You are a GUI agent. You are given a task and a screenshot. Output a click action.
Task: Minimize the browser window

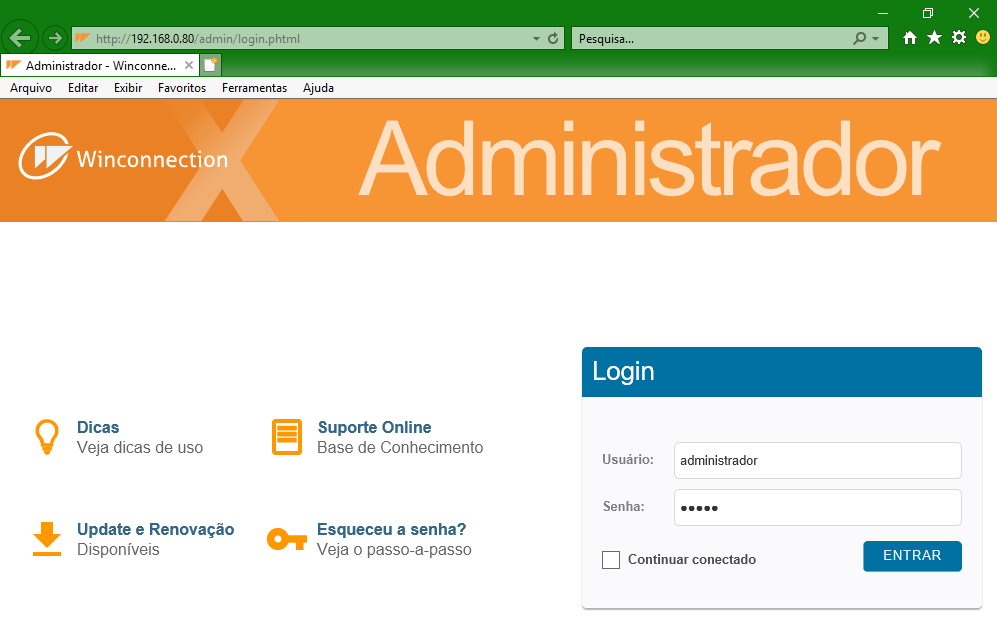pos(883,13)
